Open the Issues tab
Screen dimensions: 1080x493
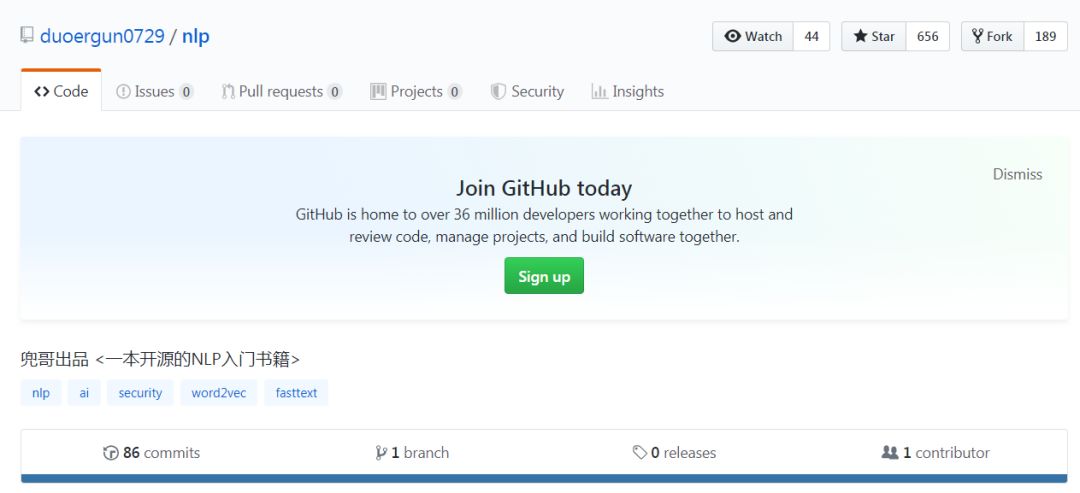(x=155, y=92)
